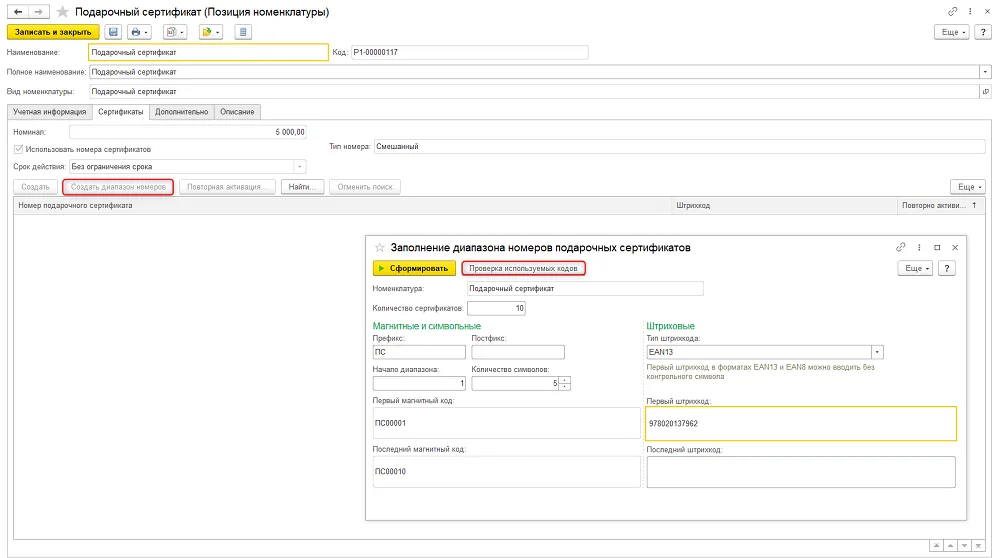Viewport: 1000px width, 558px height.
Task: Open the Еще menu above the certificates table
Action: (x=969, y=187)
